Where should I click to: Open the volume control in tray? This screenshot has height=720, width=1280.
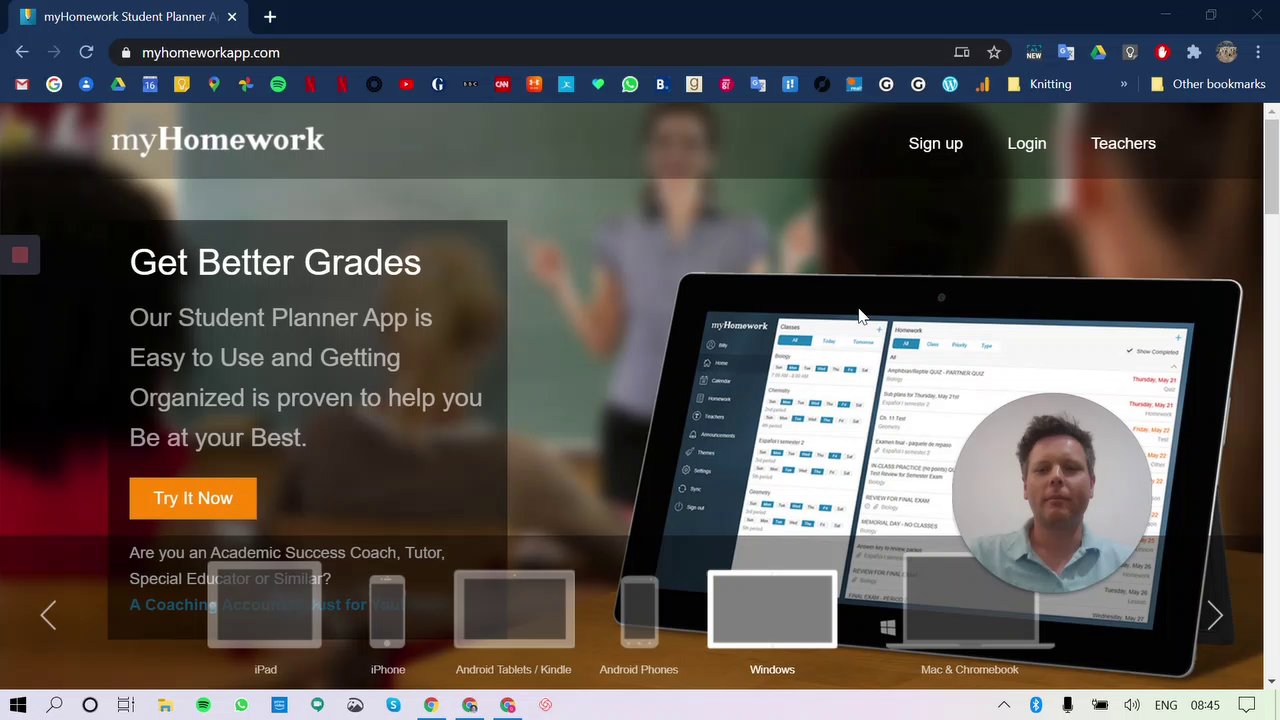coord(1132,705)
